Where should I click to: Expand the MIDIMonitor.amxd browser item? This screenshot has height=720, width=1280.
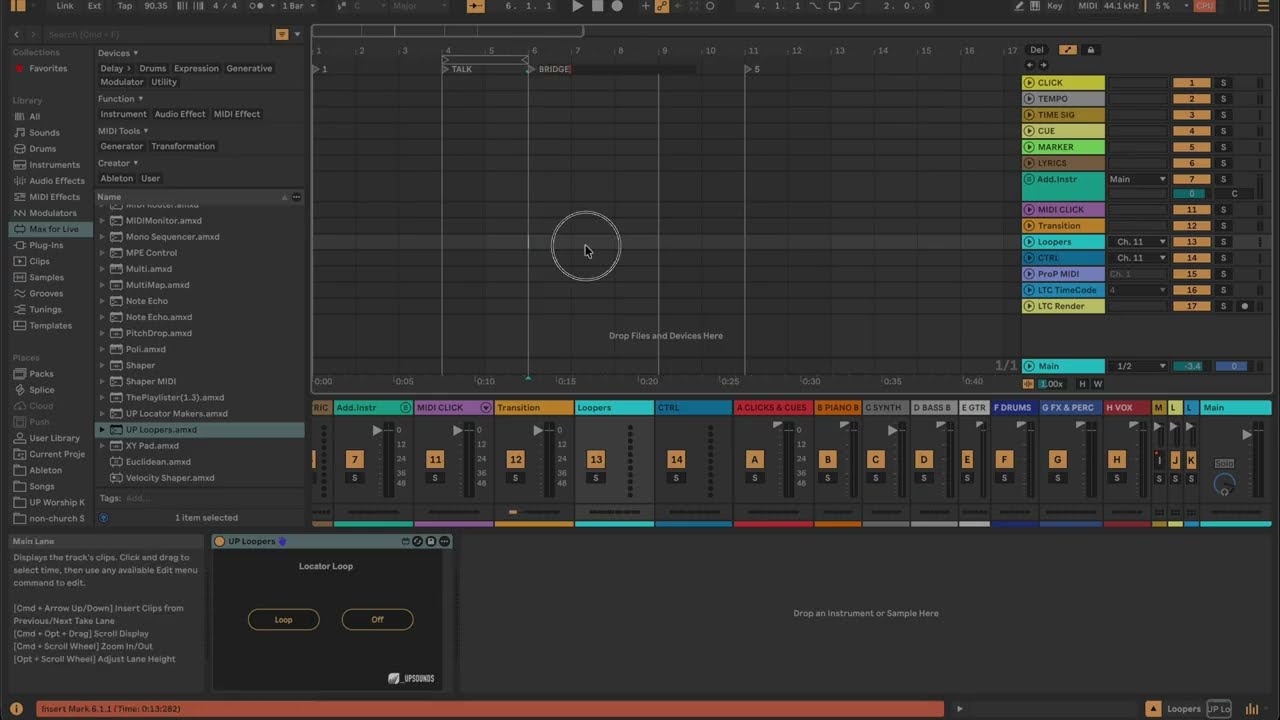102,221
